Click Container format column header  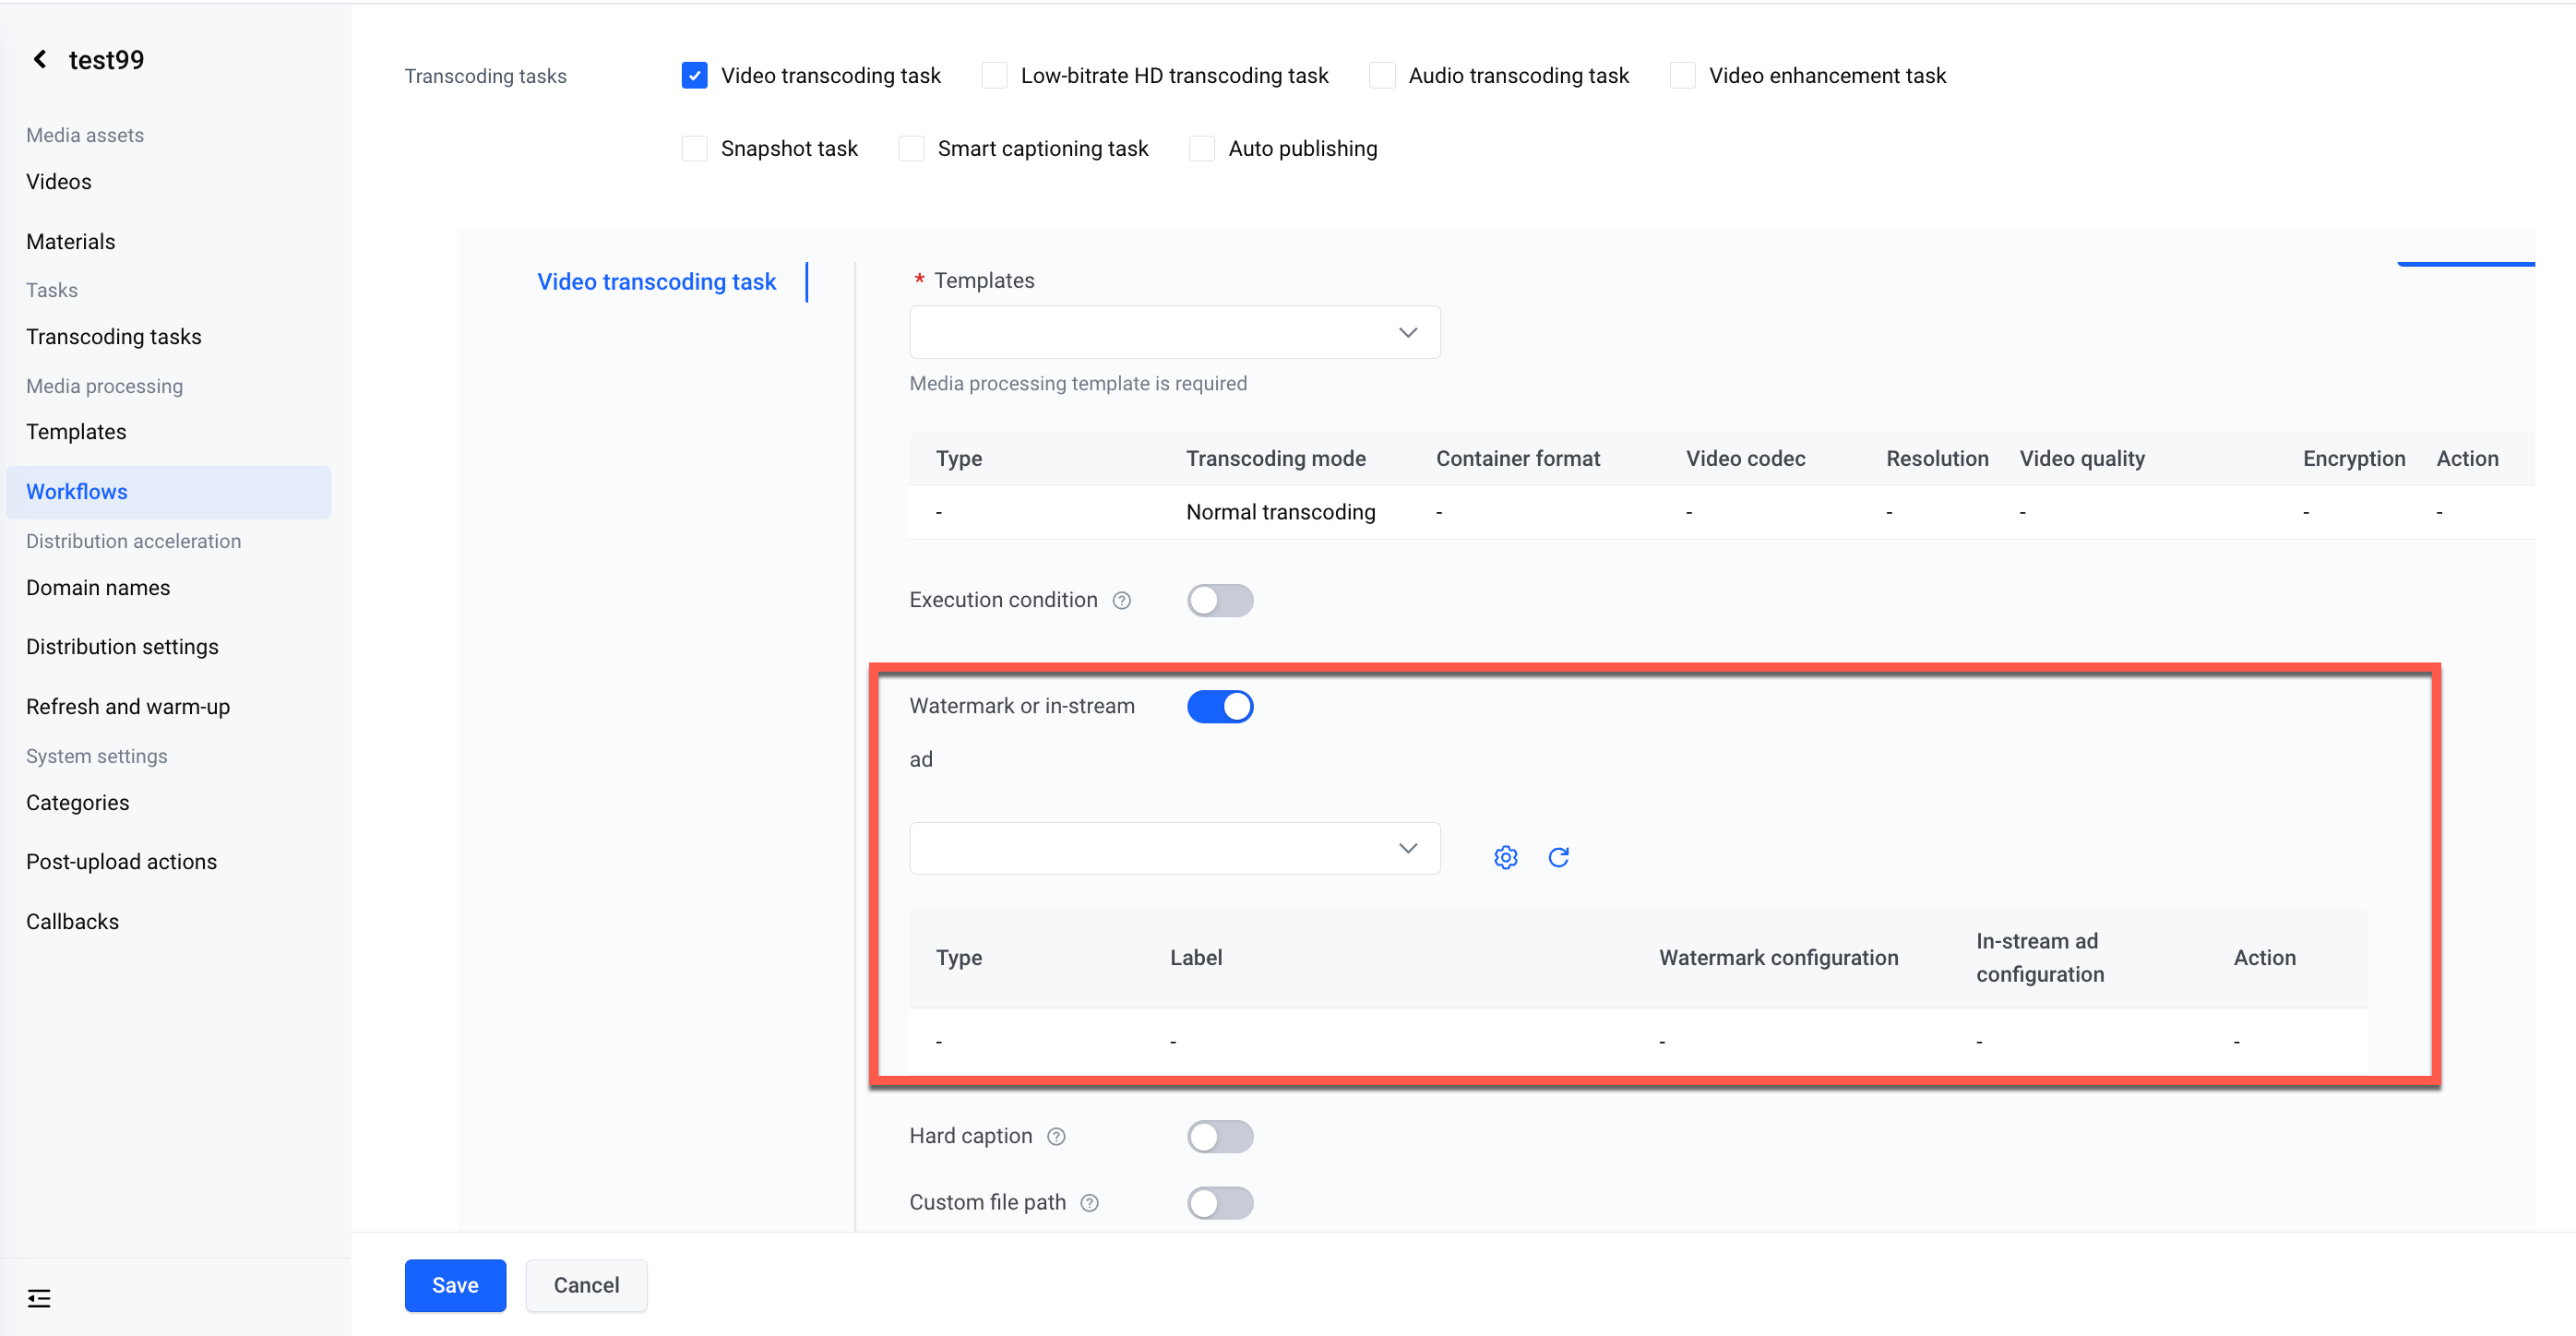pos(1517,459)
